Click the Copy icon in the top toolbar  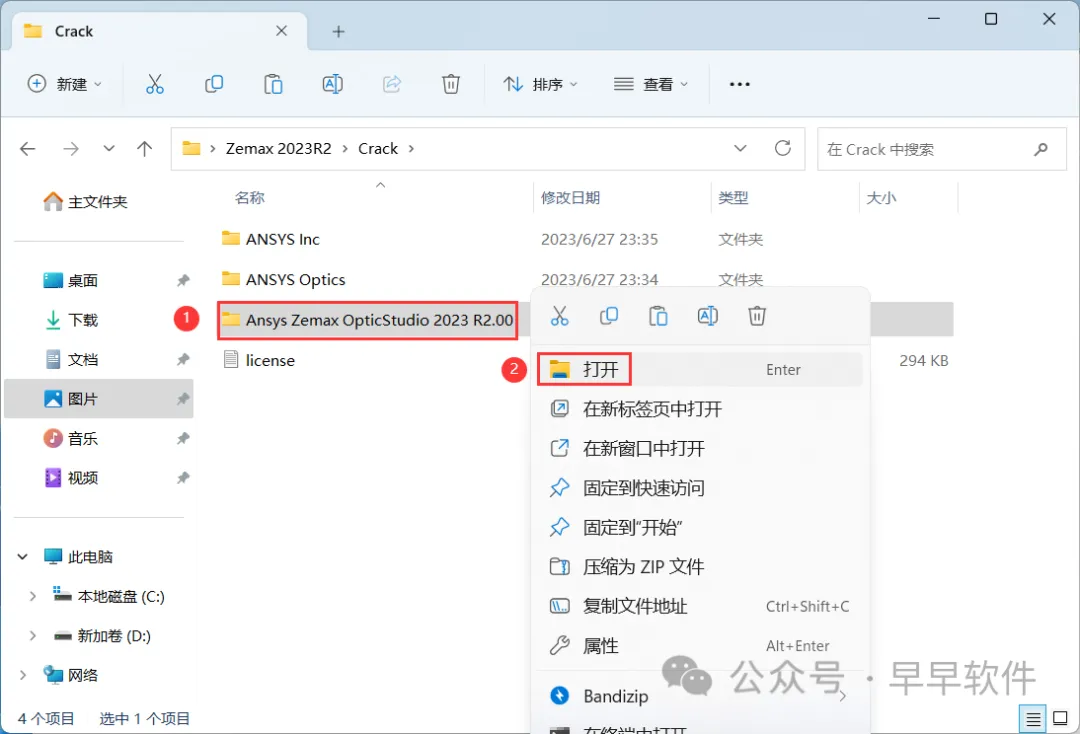214,84
